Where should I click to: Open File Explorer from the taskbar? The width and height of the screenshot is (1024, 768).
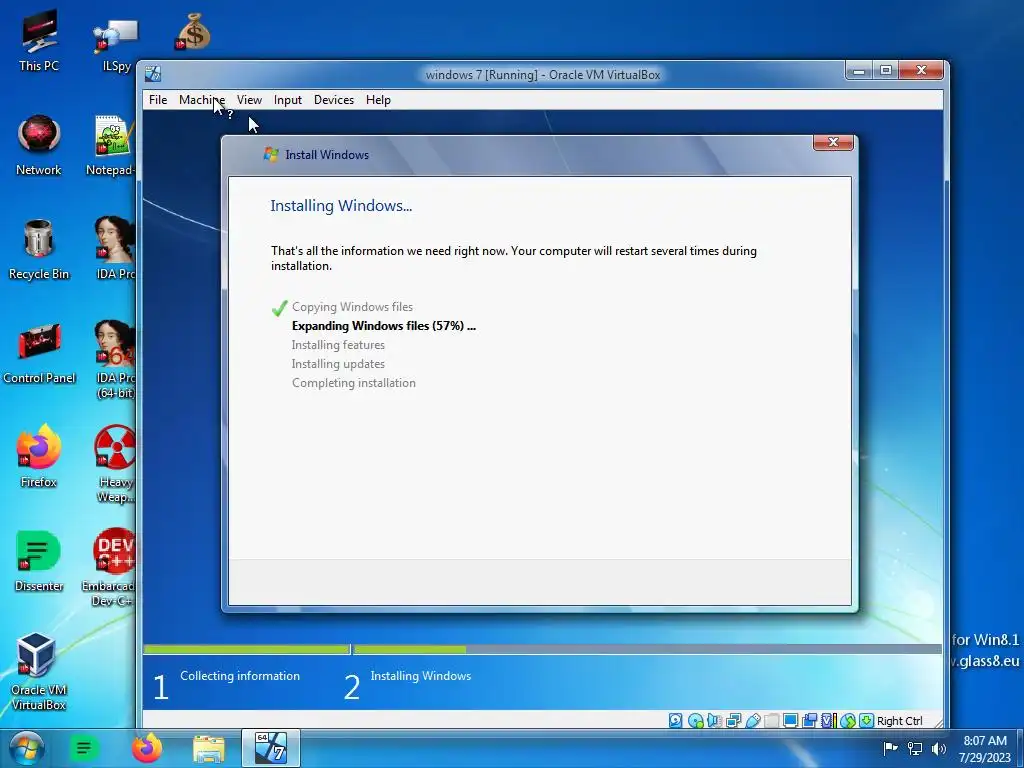pyautogui.click(x=208, y=748)
